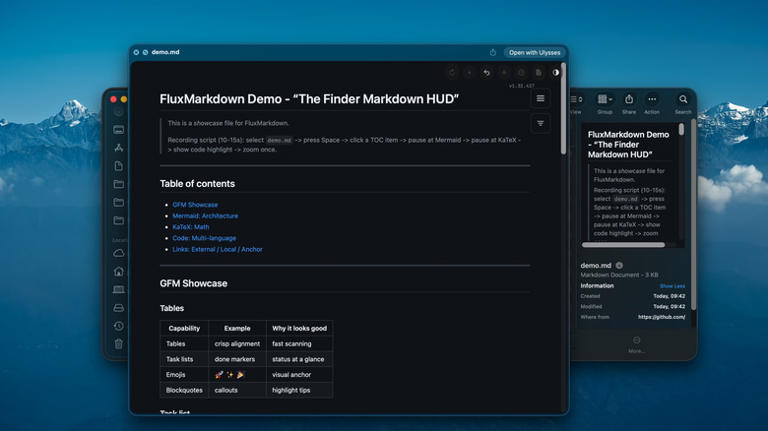Click the More… button in Finder preview pane

pos(636,344)
